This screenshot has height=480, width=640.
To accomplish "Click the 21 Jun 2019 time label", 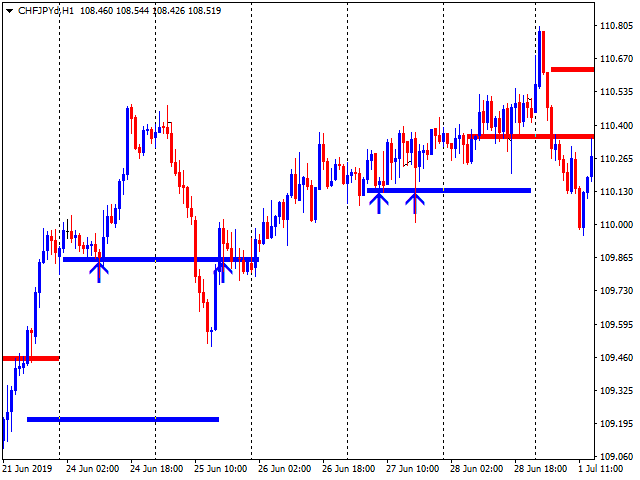I will (27, 469).
